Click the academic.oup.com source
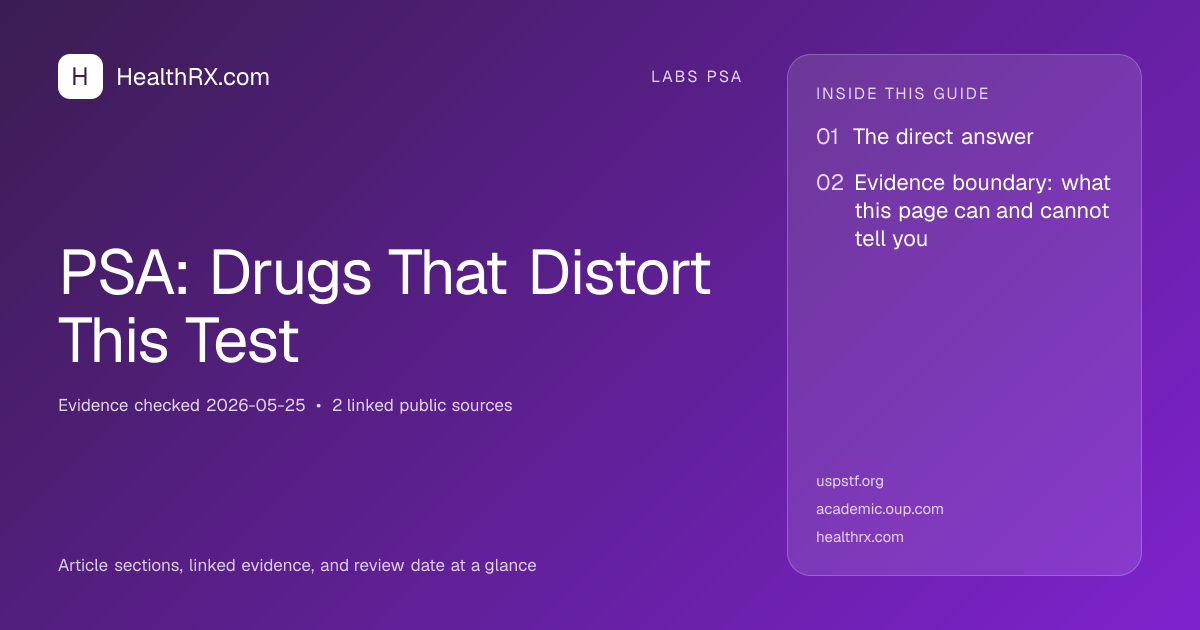 click(x=880, y=509)
